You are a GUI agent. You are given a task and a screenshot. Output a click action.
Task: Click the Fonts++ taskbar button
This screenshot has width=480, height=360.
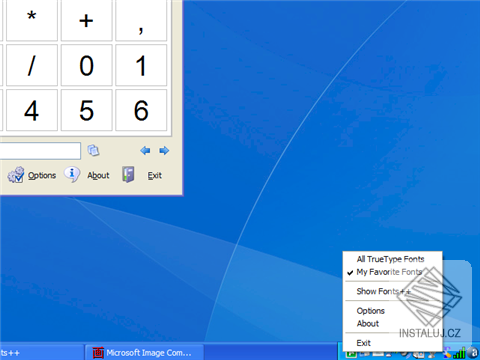click(41, 352)
